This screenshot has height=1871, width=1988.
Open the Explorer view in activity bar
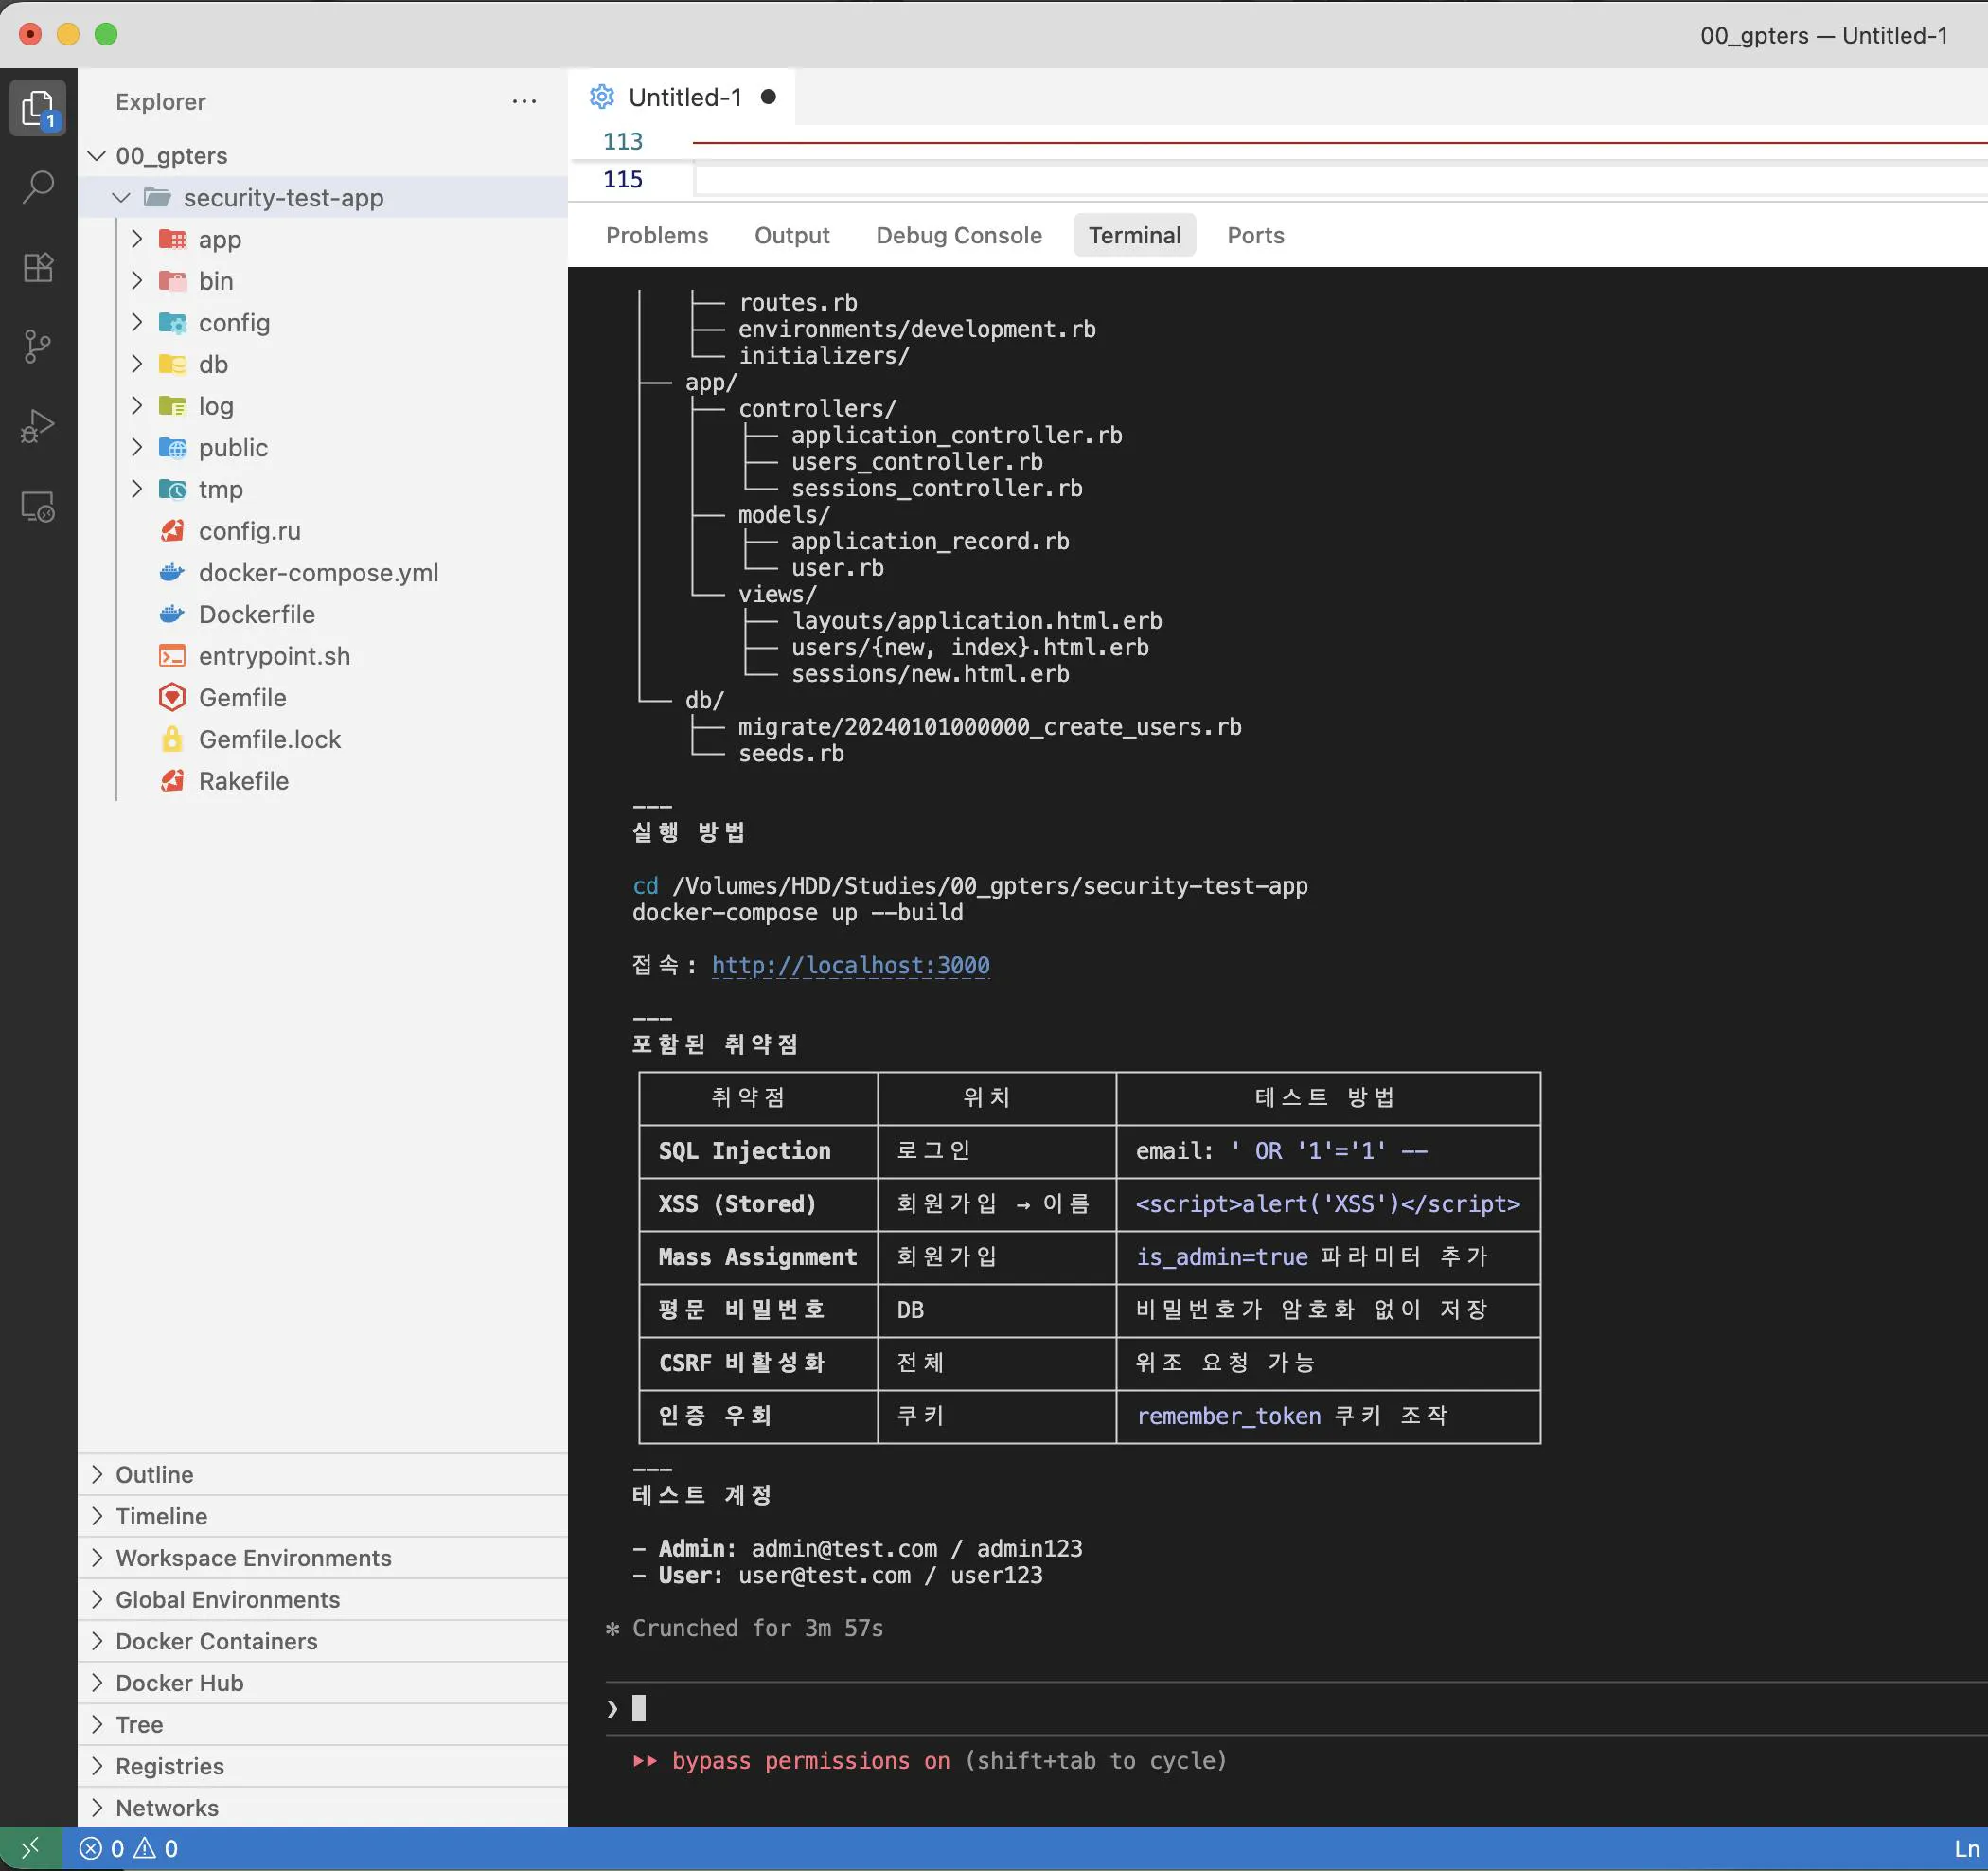point(38,107)
